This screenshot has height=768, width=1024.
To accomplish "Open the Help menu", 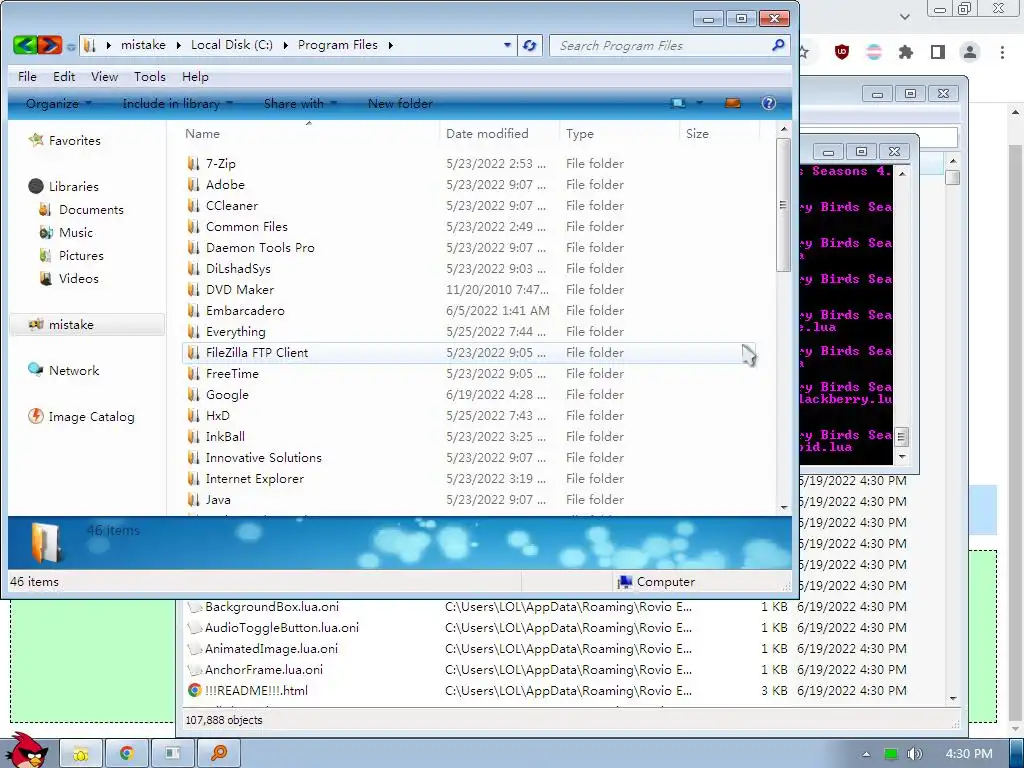I will pos(195,76).
